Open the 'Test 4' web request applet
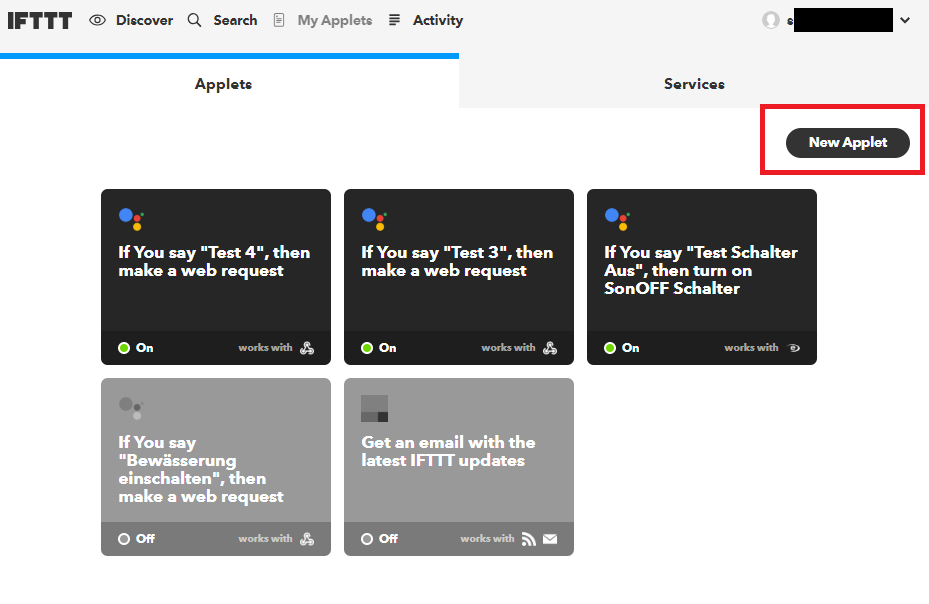This screenshot has width=929, height=604. (x=214, y=261)
